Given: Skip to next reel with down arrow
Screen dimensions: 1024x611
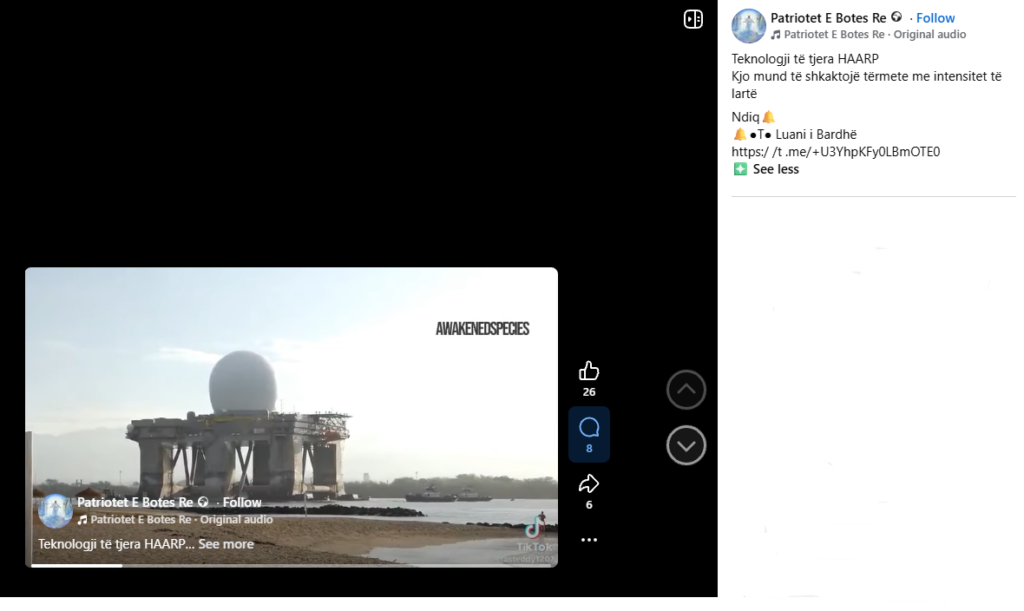Looking at the screenshot, I should tap(686, 445).
